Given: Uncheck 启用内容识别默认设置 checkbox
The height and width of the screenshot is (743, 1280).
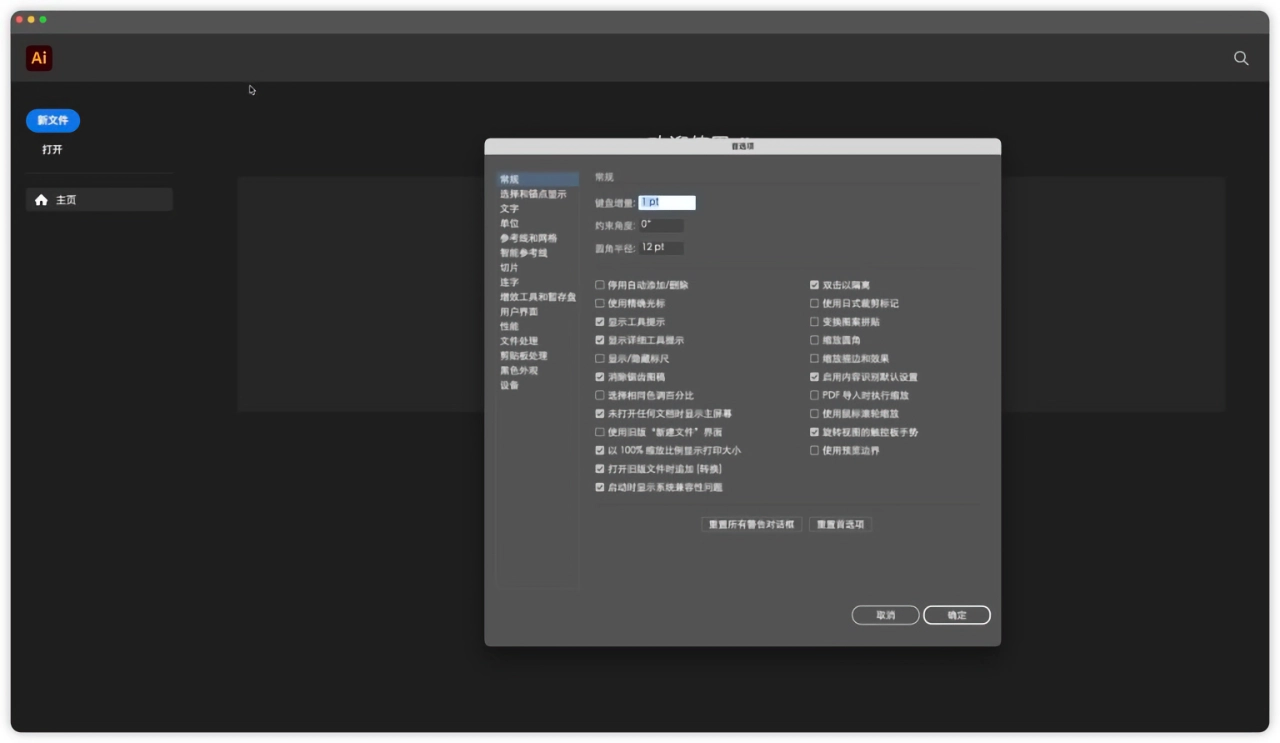Looking at the screenshot, I should [814, 377].
